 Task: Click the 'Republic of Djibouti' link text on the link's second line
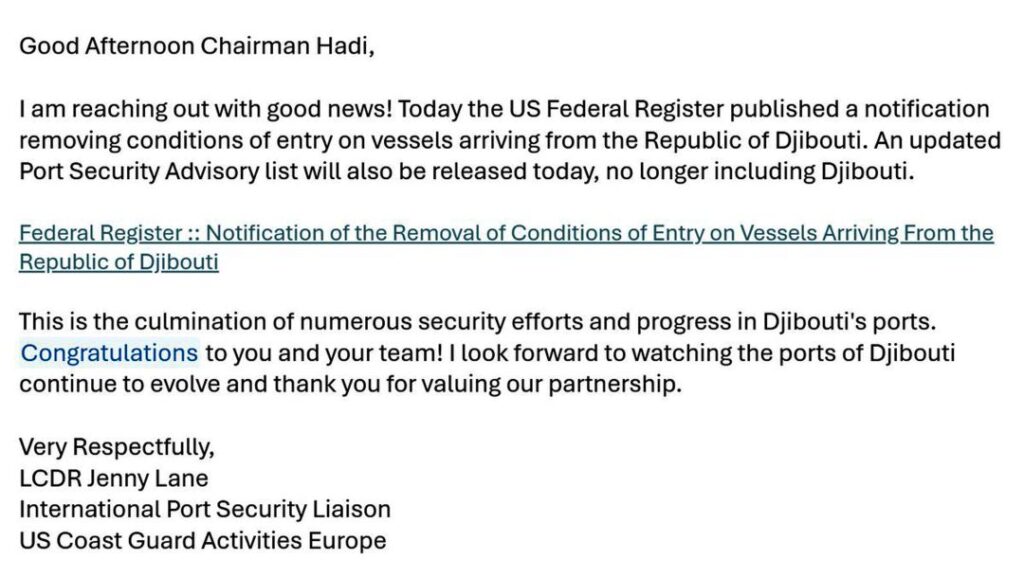click(119, 262)
